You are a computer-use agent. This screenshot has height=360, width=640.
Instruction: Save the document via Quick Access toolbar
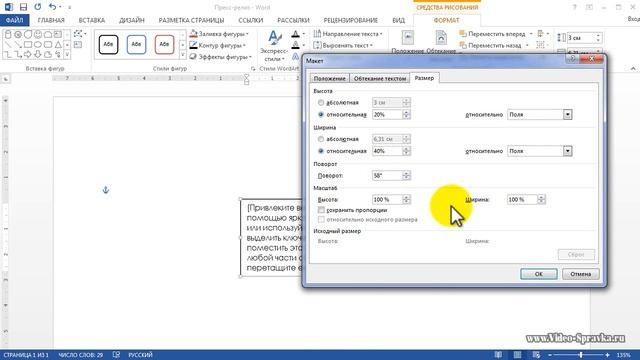click(x=23, y=7)
